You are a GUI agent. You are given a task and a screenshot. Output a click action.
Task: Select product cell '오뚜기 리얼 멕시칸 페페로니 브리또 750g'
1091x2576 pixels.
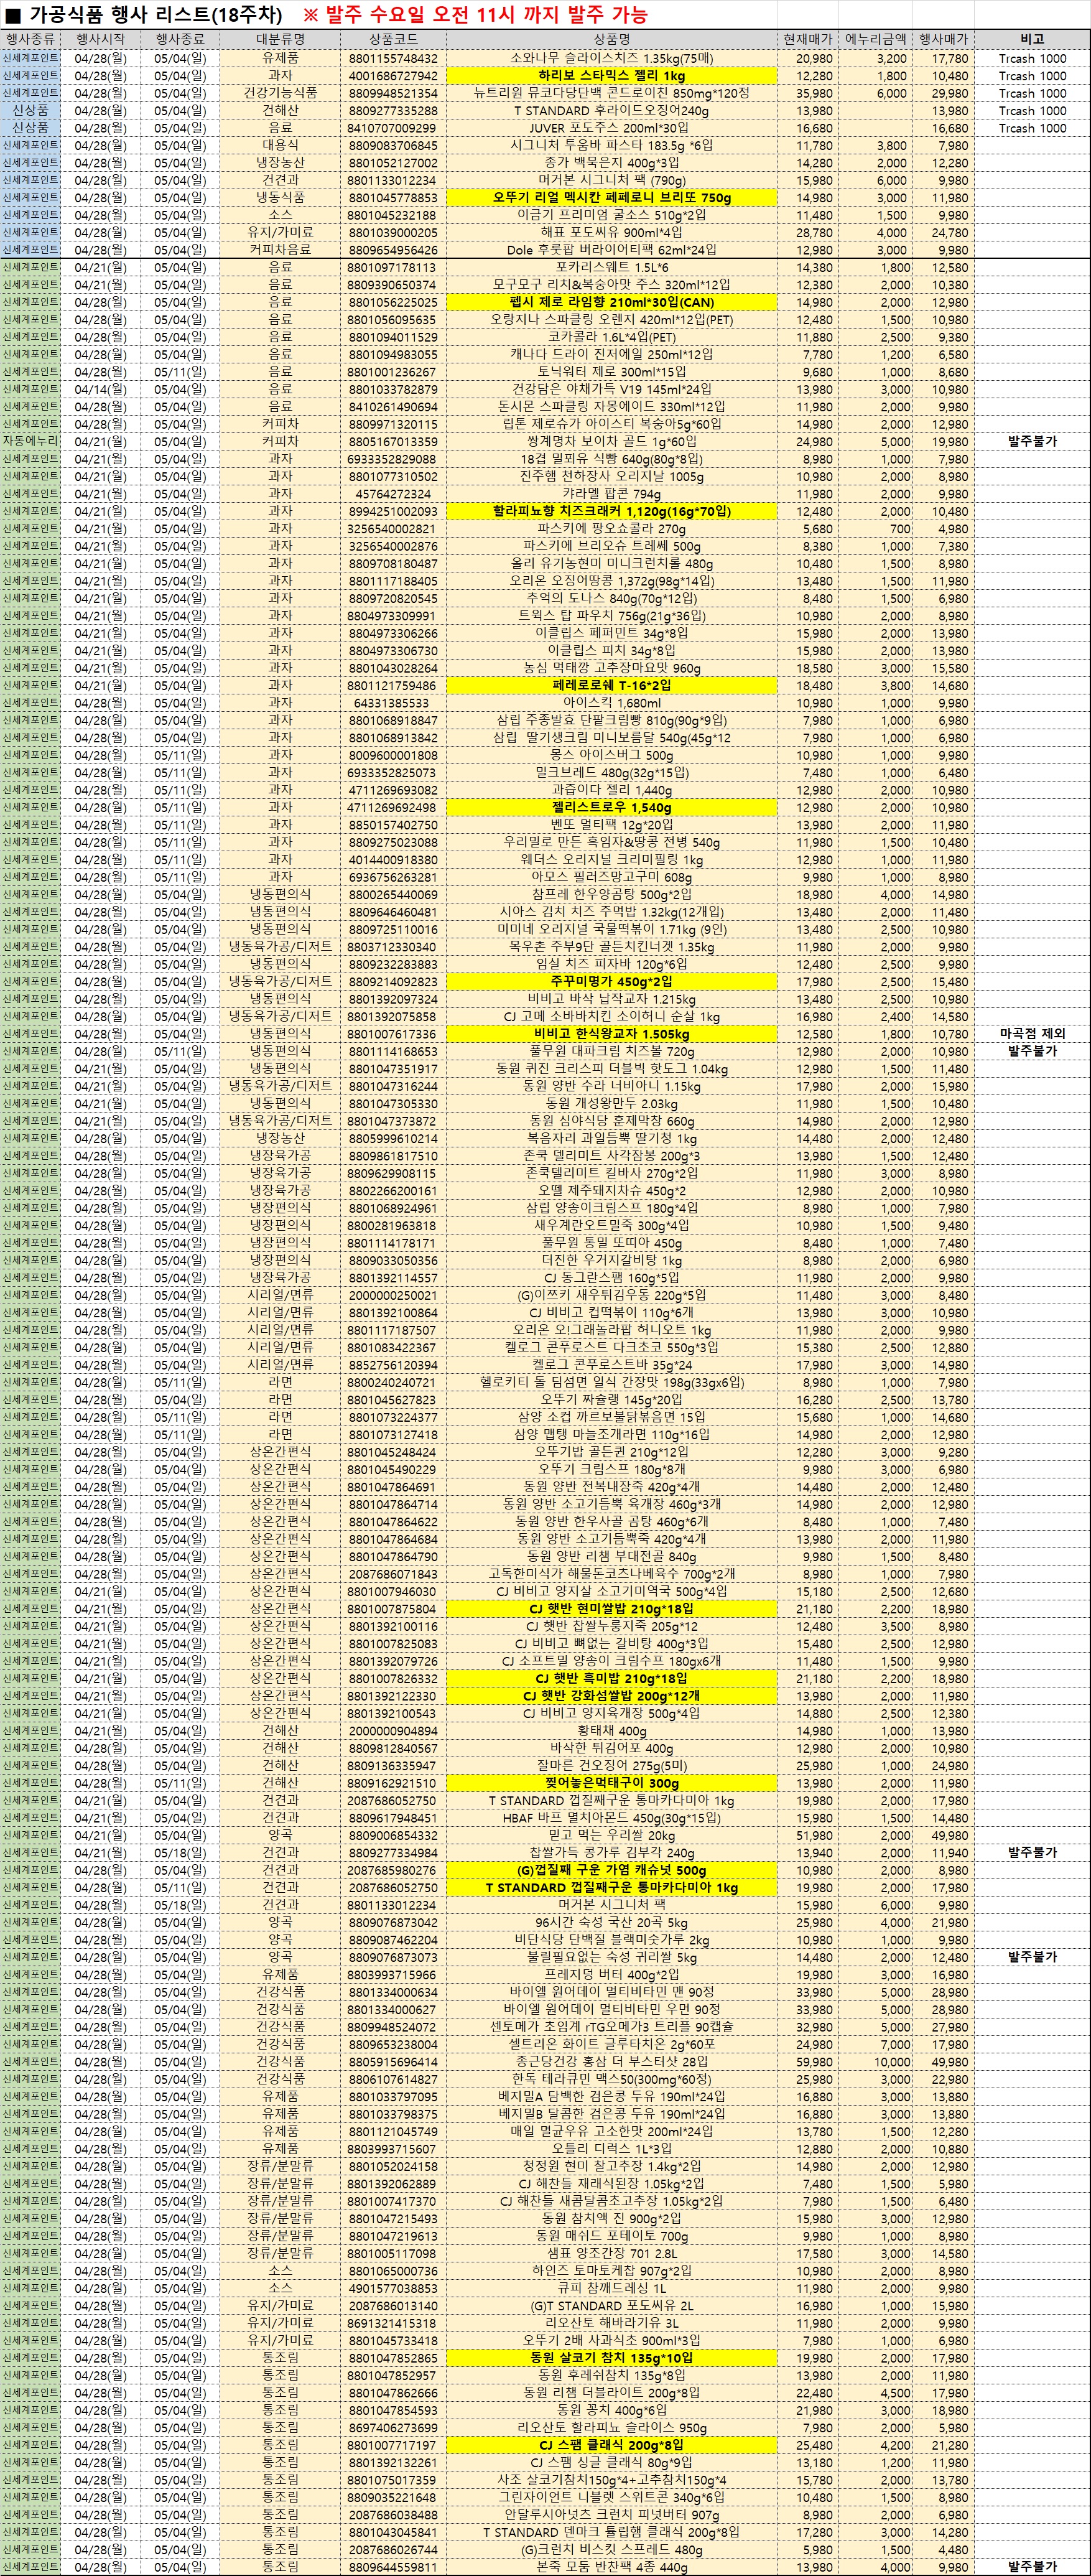(x=612, y=197)
